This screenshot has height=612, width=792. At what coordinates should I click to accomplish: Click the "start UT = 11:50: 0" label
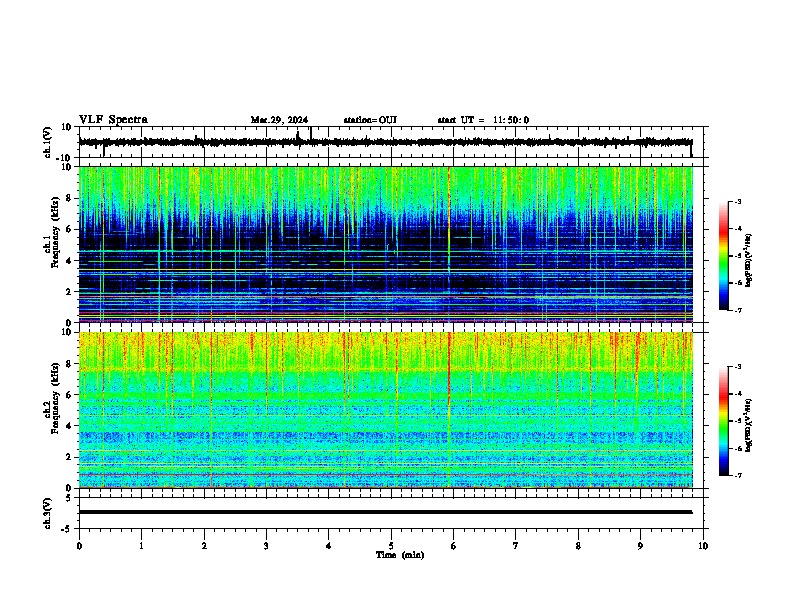click(x=483, y=120)
